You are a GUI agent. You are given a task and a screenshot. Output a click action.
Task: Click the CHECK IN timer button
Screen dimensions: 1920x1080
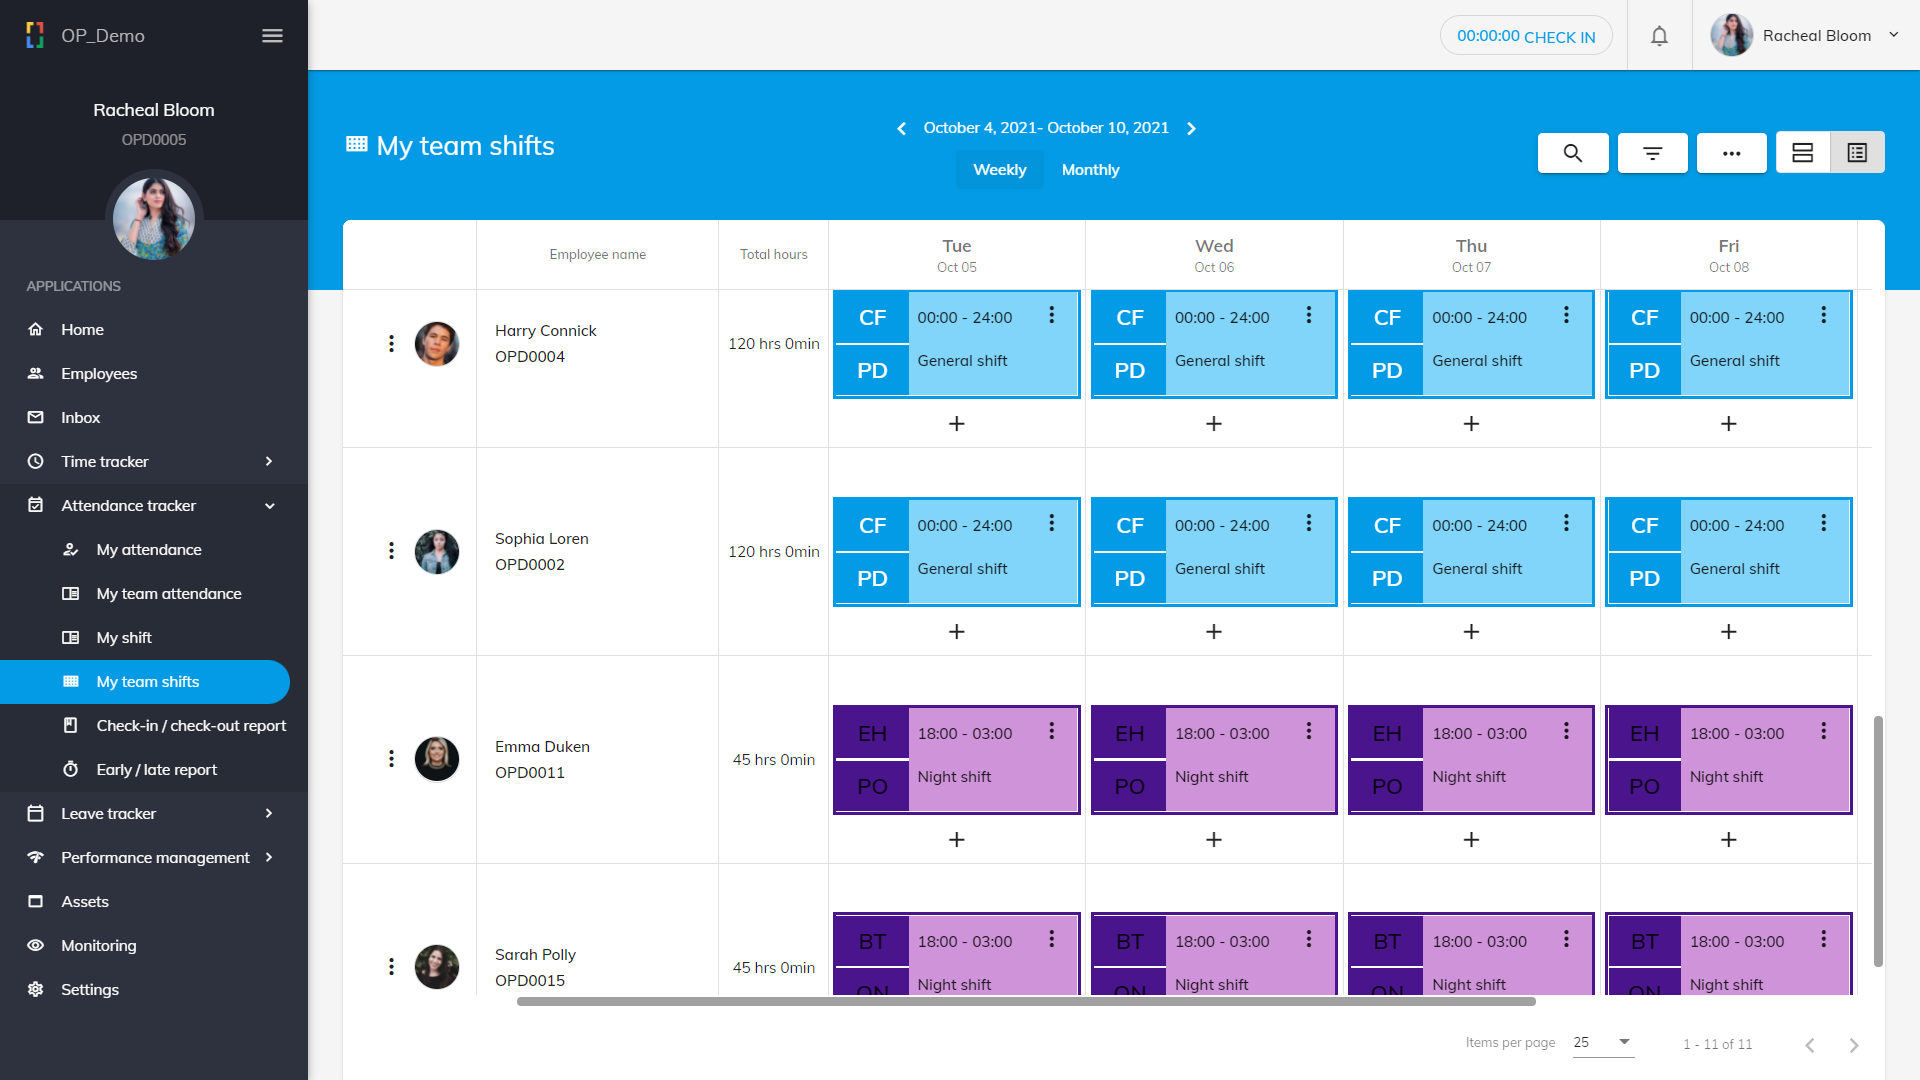(x=1525, y=36)
